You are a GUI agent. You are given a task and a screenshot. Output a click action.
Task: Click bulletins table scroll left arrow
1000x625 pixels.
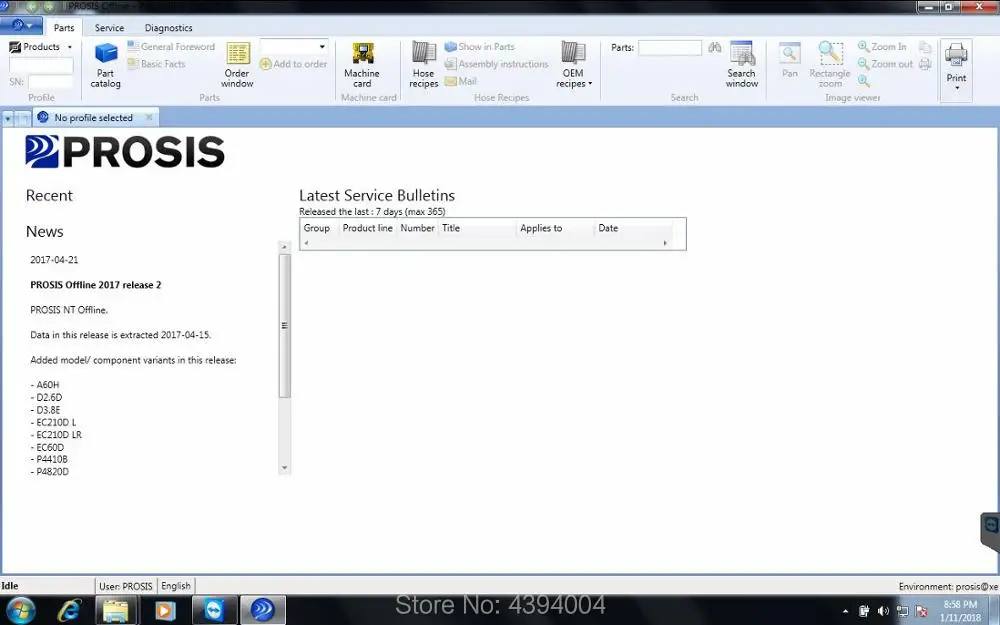pos(306,243)
